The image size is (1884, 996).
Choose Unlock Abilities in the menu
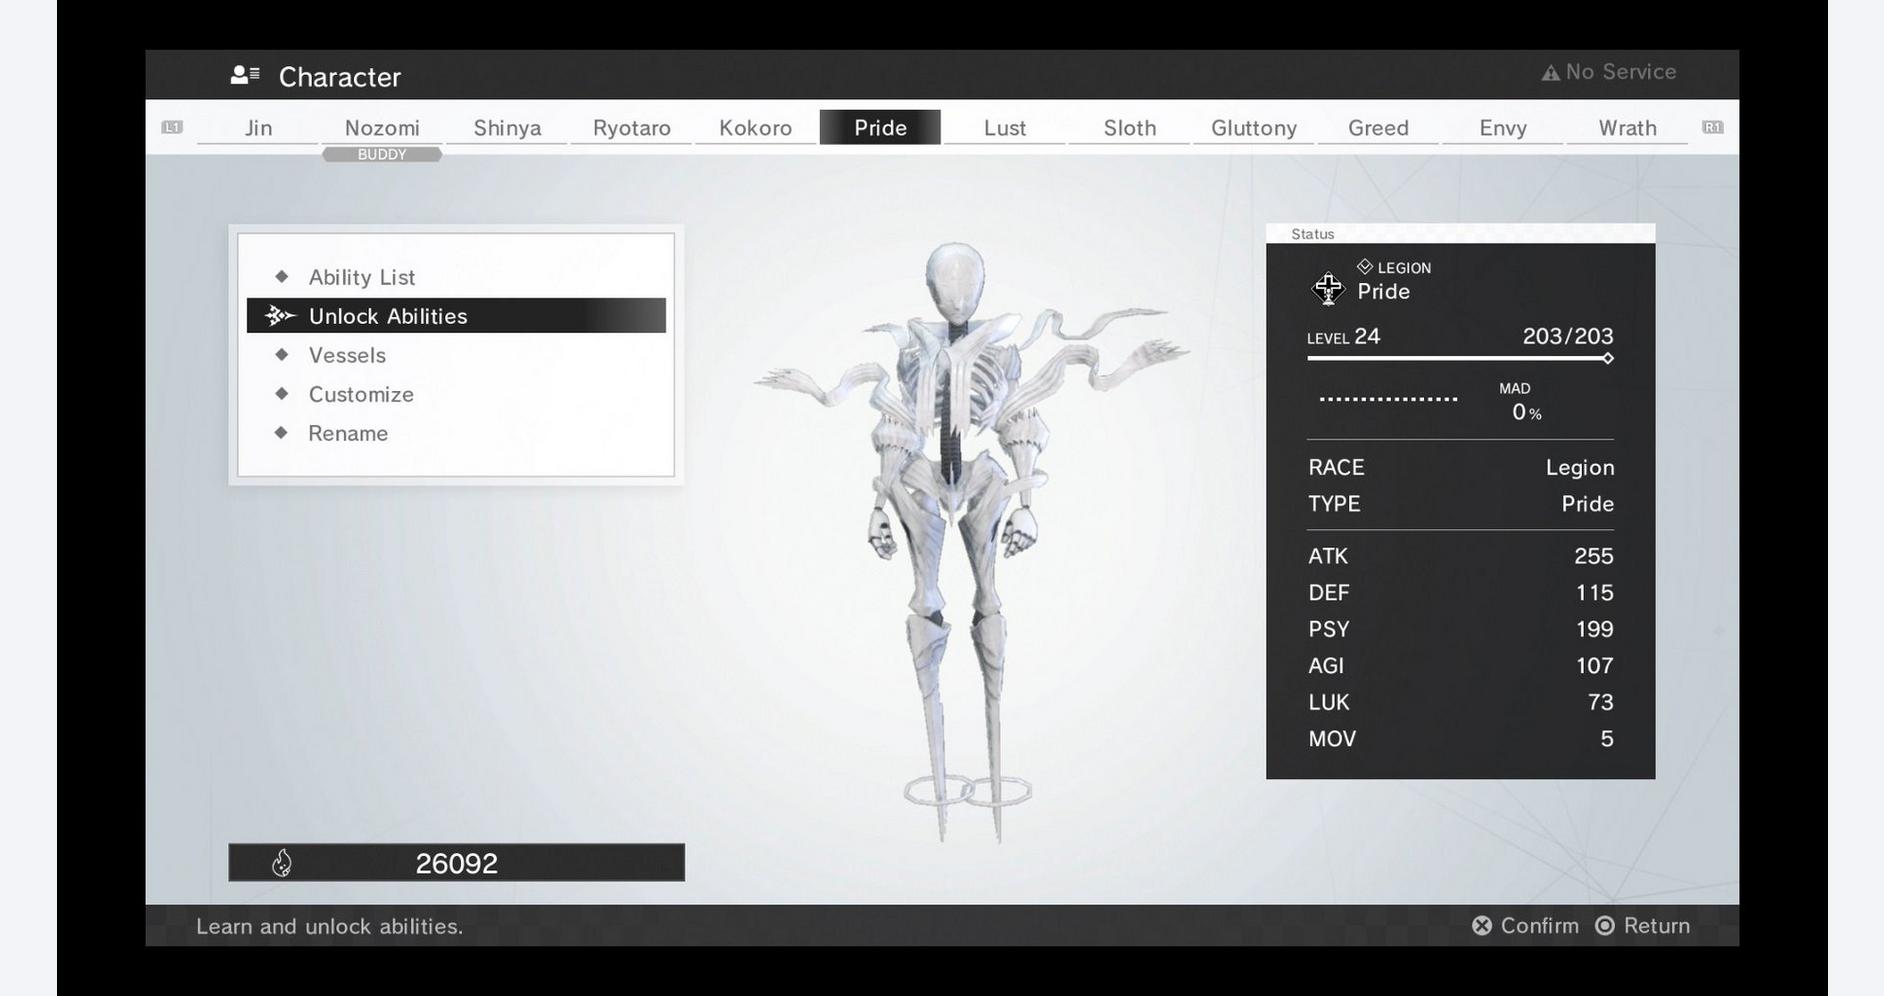[388, 316]
